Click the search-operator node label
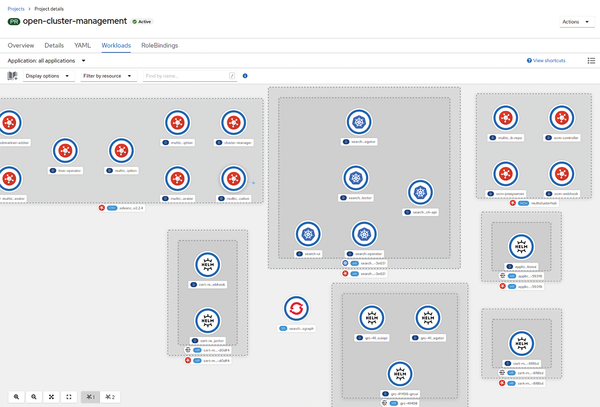This screenshot has width=600, height=407. tap(364, 254)
